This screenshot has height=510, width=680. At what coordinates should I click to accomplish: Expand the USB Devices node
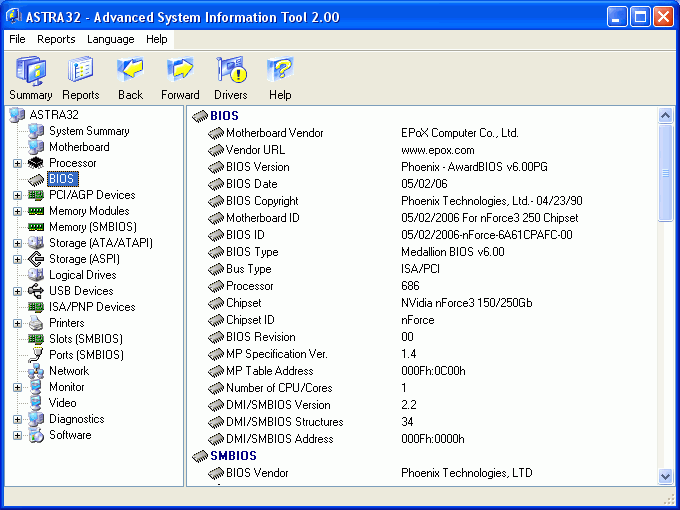17,291
